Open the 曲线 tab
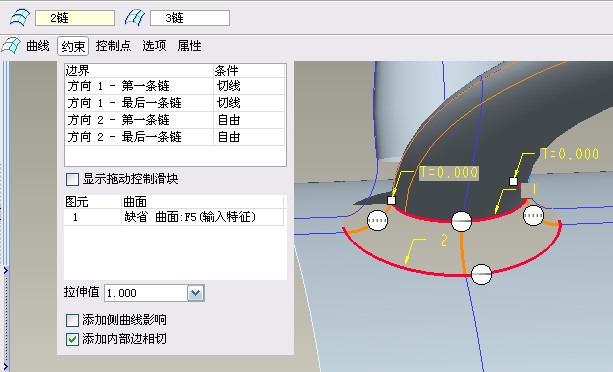The width and height of the screenshot is (613, 372). click(38, 46)
